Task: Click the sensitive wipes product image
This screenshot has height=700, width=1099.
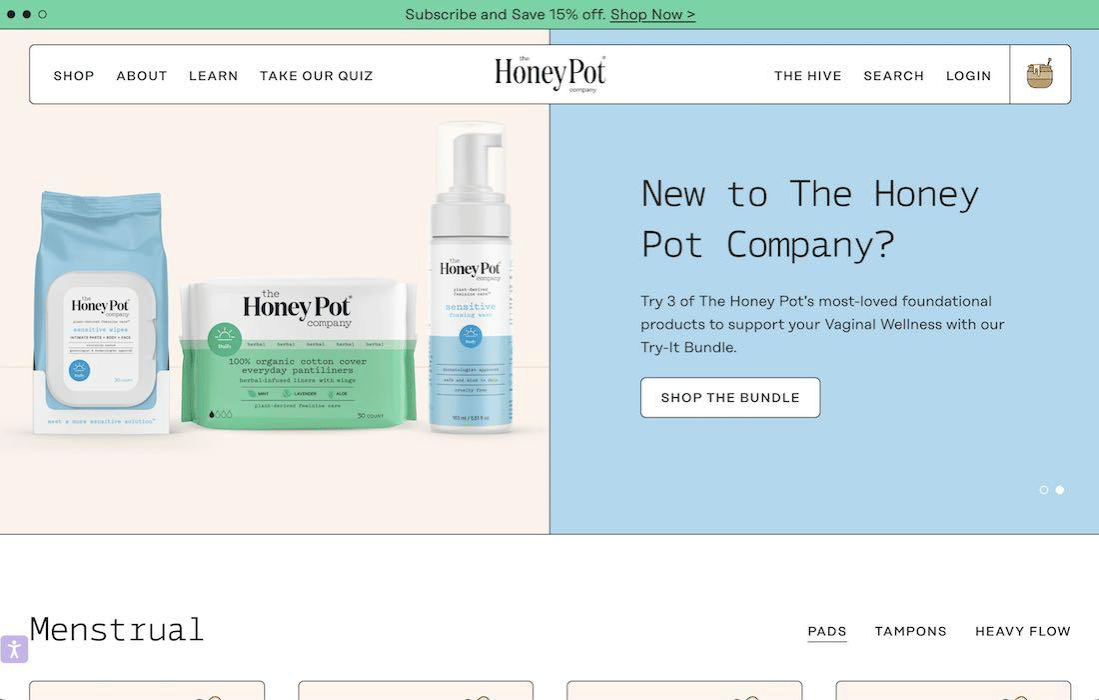Action: pyautogui.click(x=102, y=313)
